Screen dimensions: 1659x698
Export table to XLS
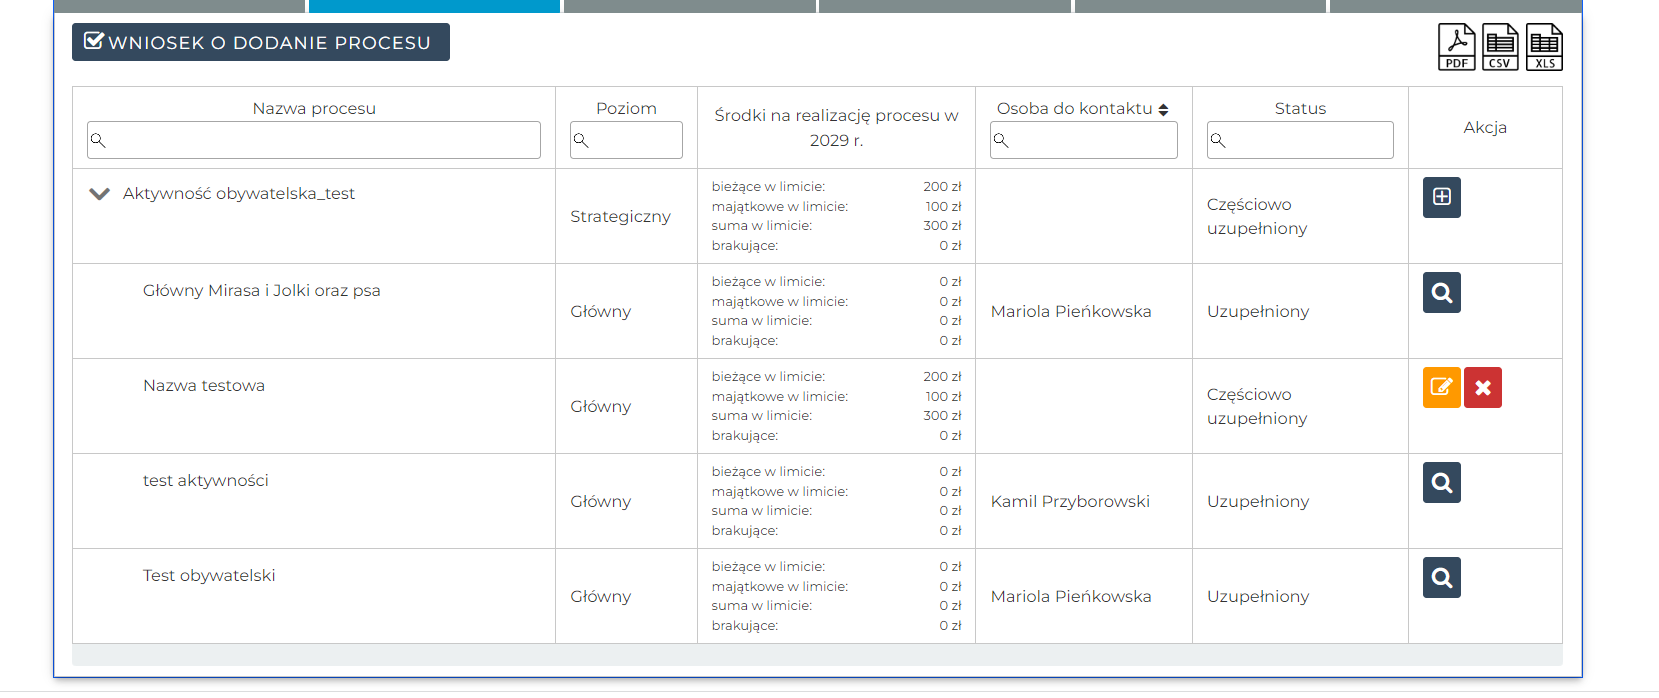click(1544, 47)
